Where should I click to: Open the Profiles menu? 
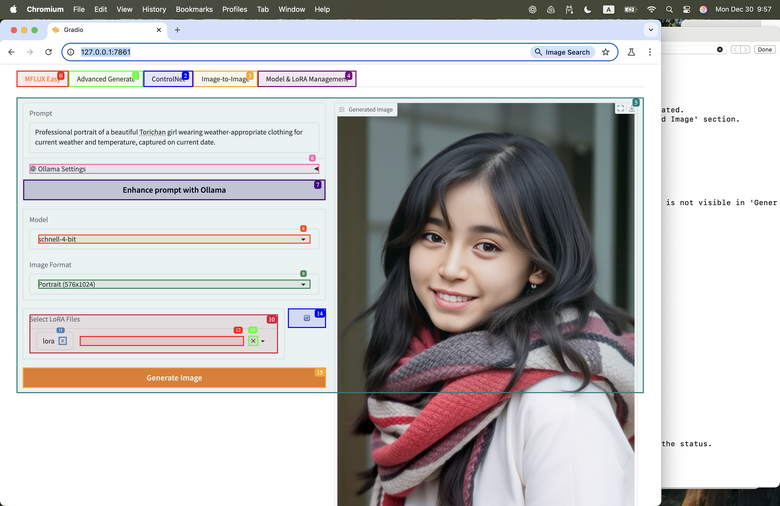click(234, 9)
